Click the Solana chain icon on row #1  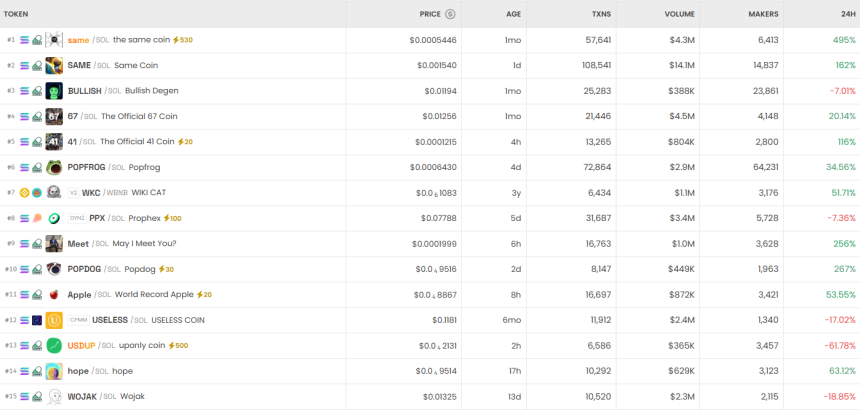click(x=25, y=40)
